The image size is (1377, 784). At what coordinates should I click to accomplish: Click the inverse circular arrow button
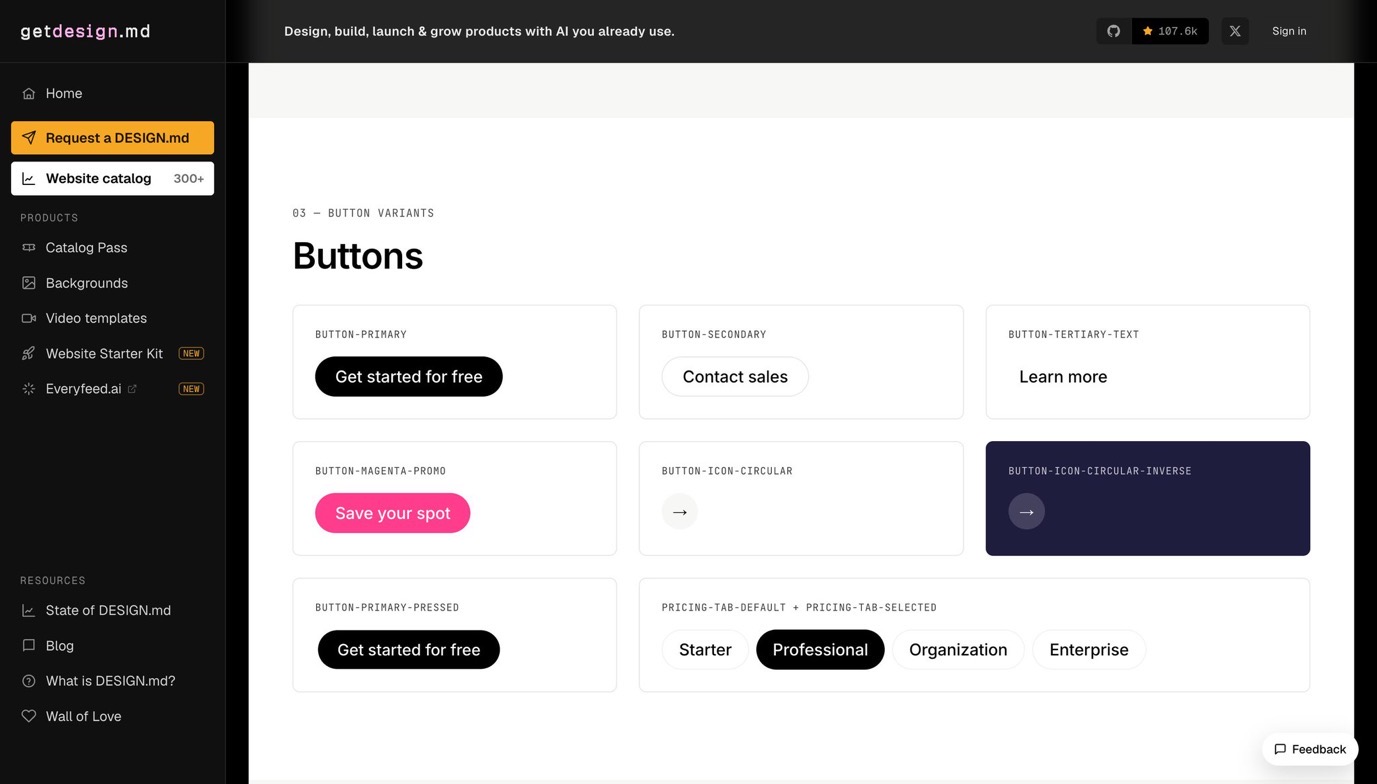pos(1026,512)
